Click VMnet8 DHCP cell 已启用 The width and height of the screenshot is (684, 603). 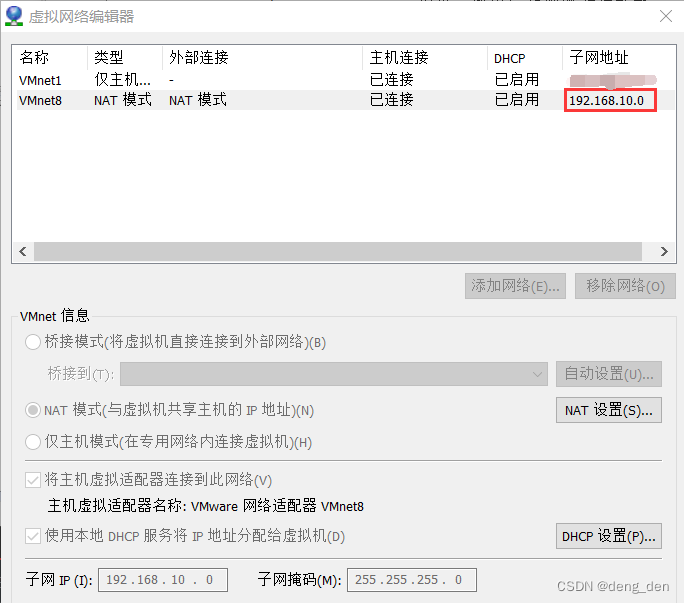coord(517,100)
